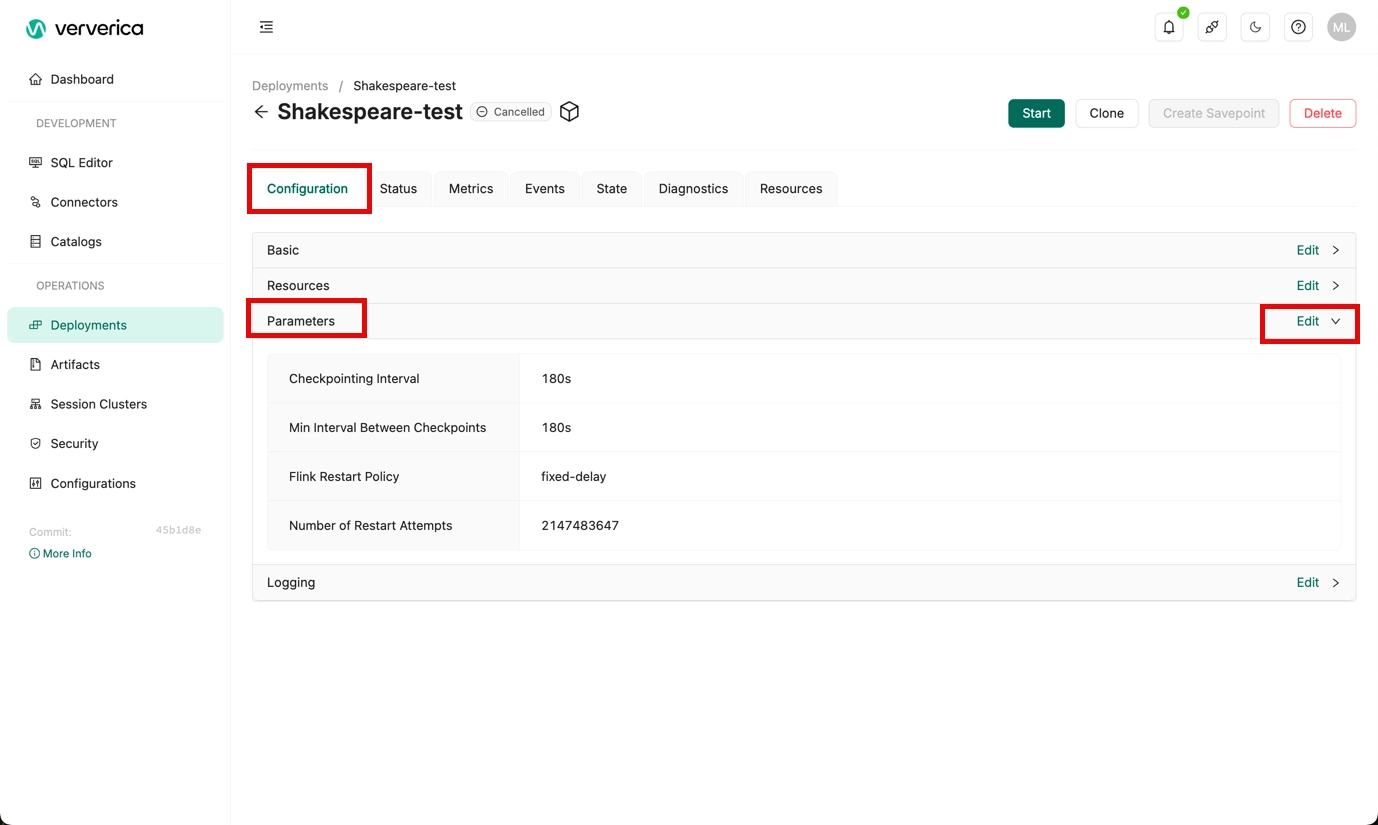This screenshot has width=1378, height=825.
Task: Click the Deployments breadcrumb link
Action: (x=290, y=86)
